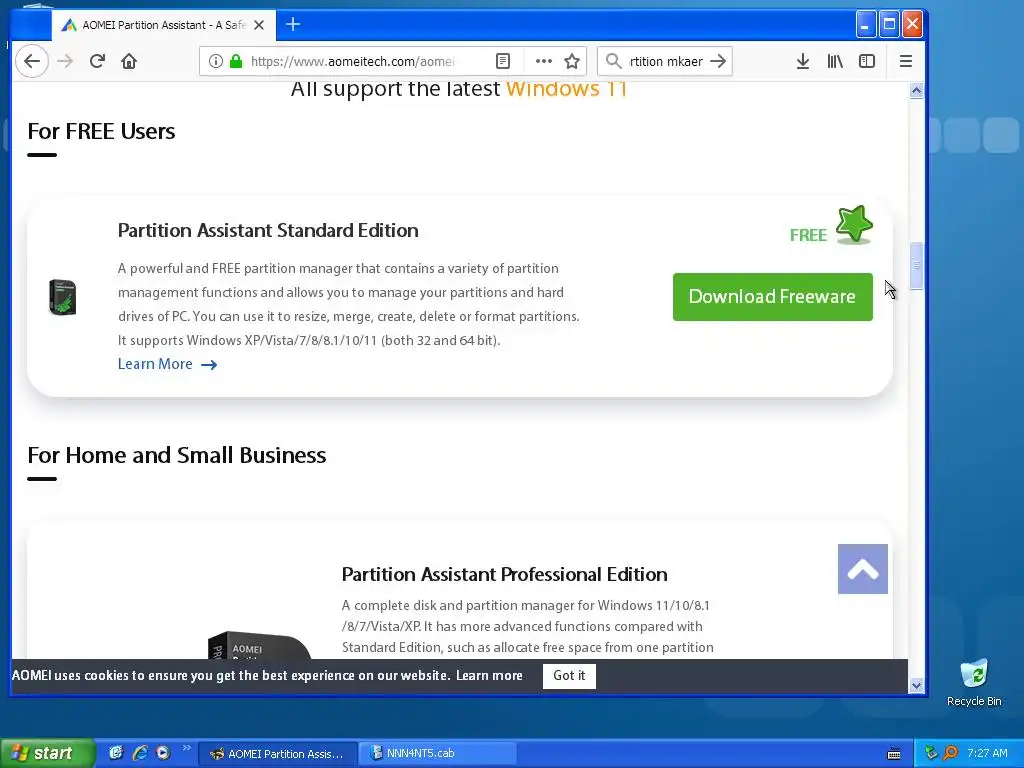1024x768 pixels.
Task: Open the browser home page
Action: click(129, 61)
